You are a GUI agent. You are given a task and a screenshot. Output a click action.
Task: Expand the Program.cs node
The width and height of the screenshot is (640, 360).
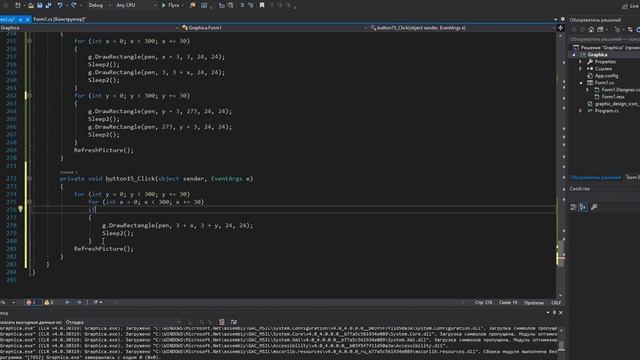pyautogui.click(x=581, y=111)
